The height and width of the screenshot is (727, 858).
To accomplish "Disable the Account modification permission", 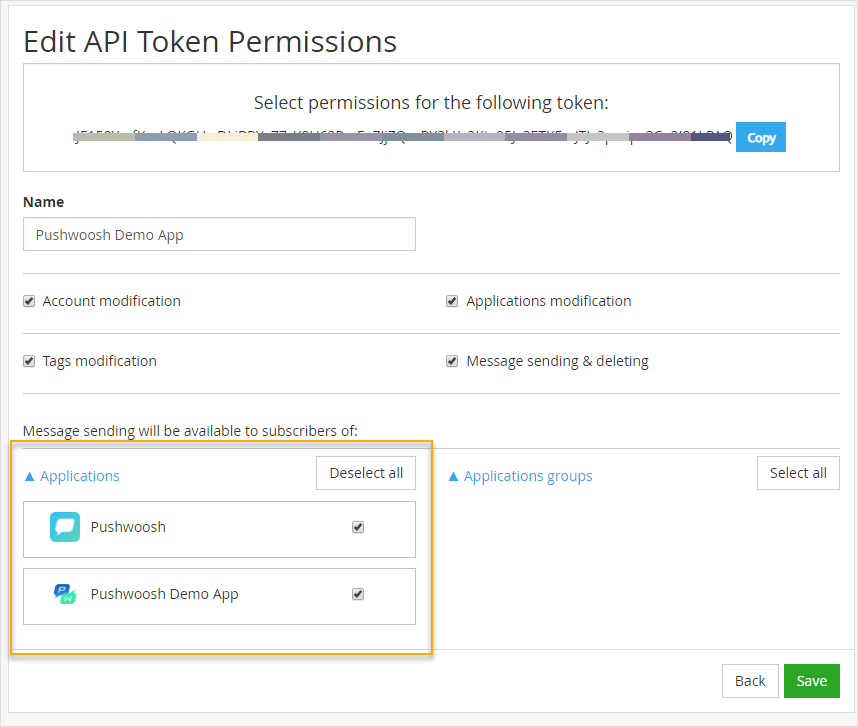I will [29, 300].
